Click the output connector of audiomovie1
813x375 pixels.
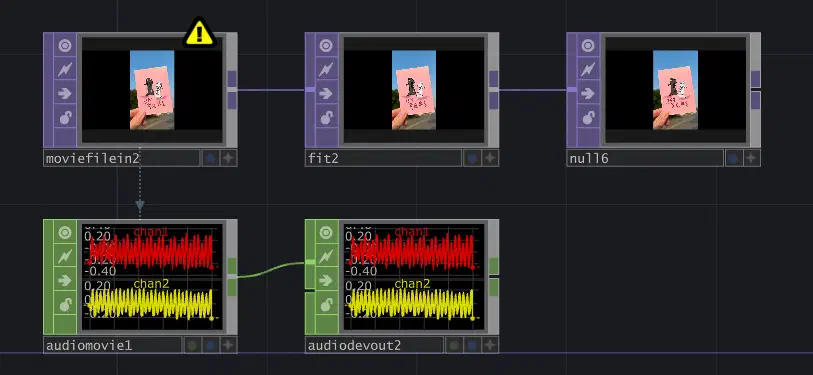click(232, 277)
